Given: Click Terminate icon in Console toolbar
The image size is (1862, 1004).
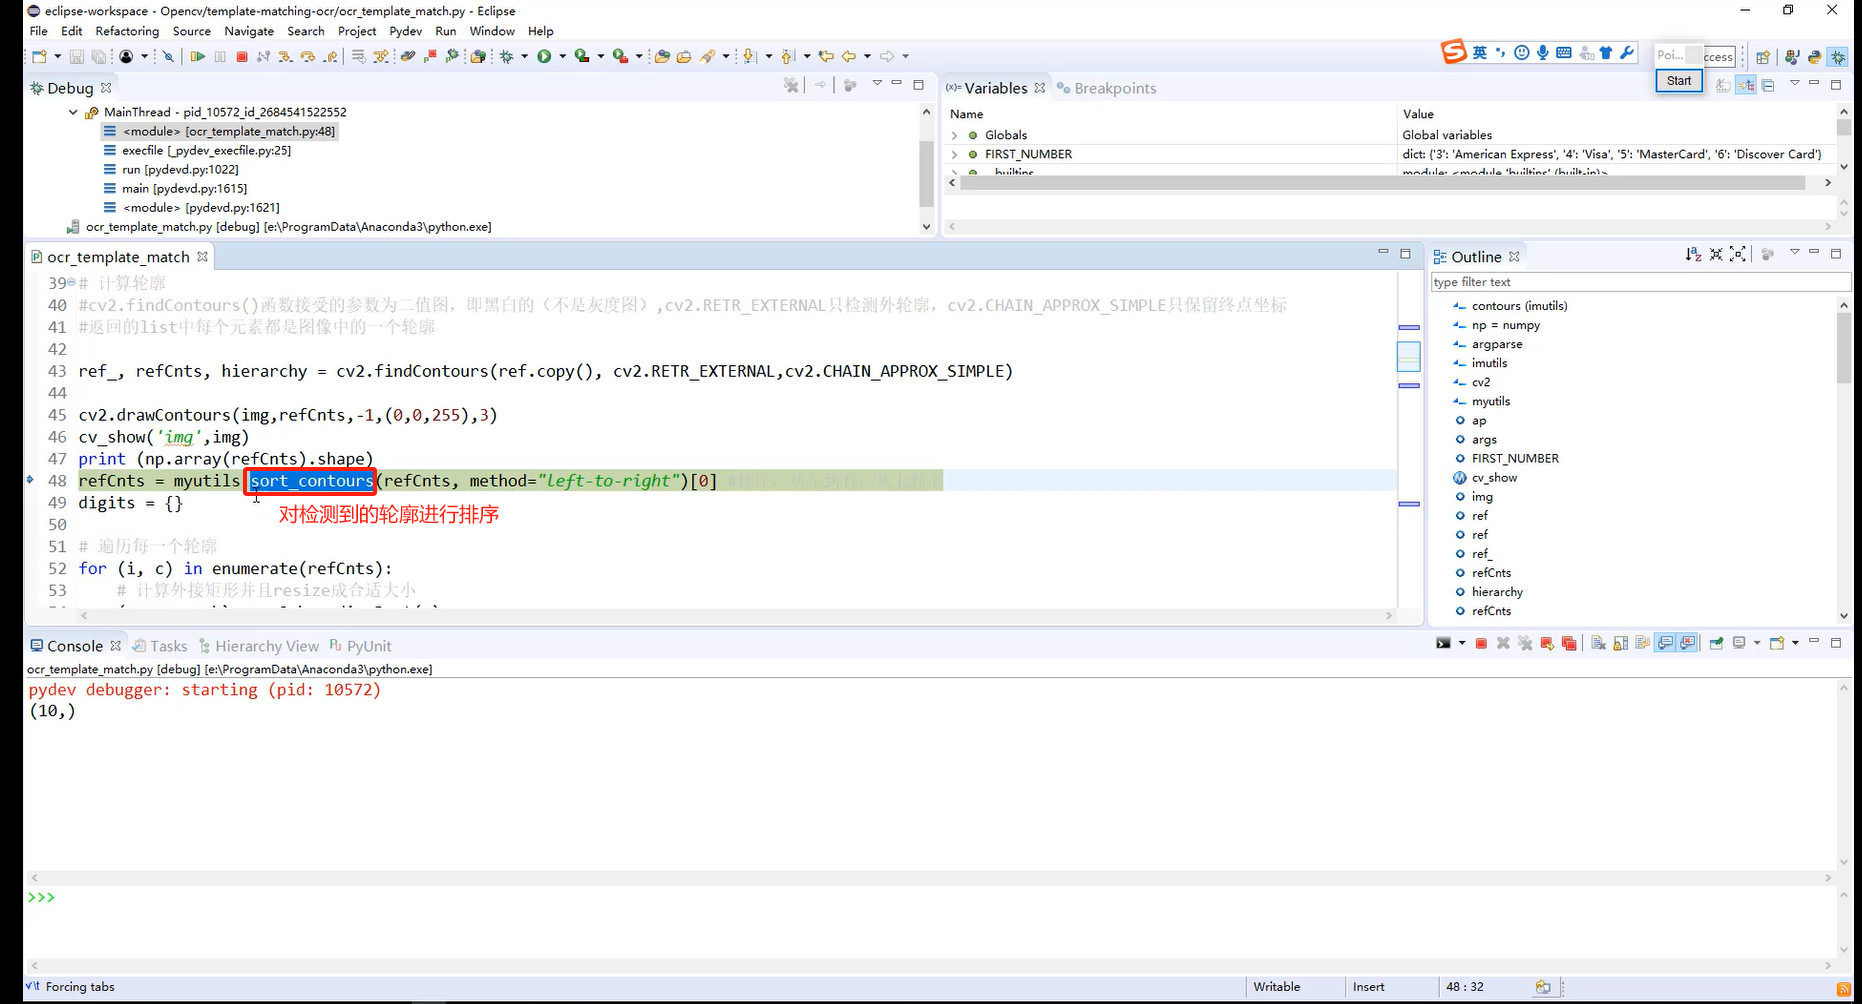Looking at the screenshot, I should [1481, 643].
